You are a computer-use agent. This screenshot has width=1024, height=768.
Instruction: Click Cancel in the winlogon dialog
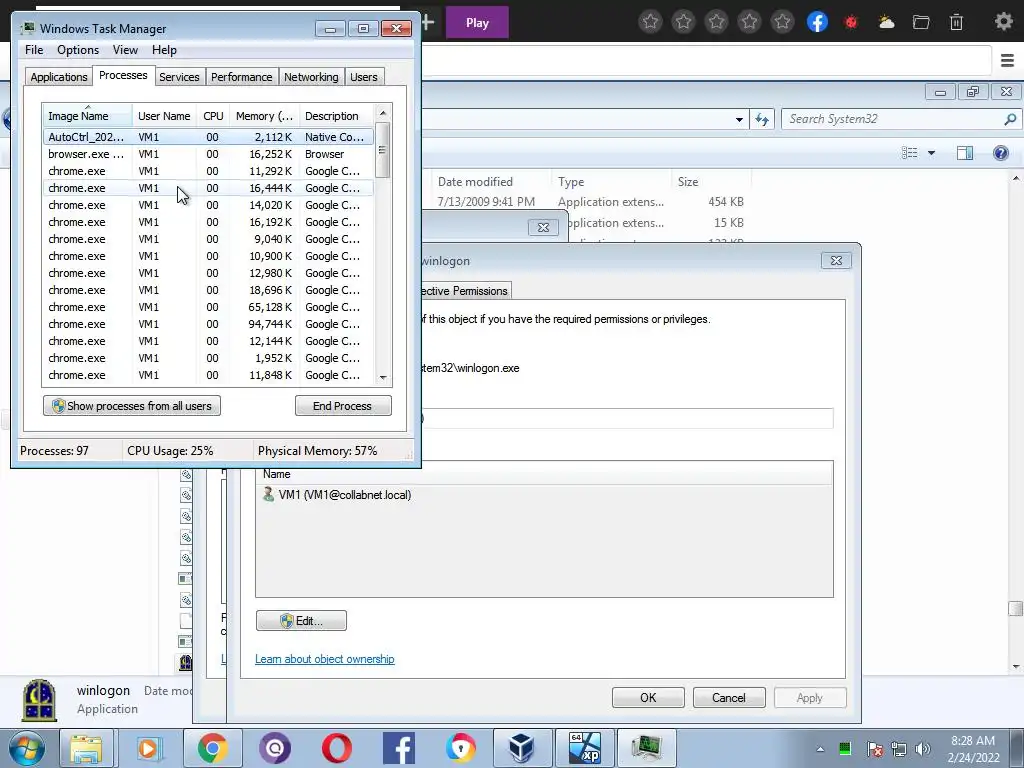point(728,697)
